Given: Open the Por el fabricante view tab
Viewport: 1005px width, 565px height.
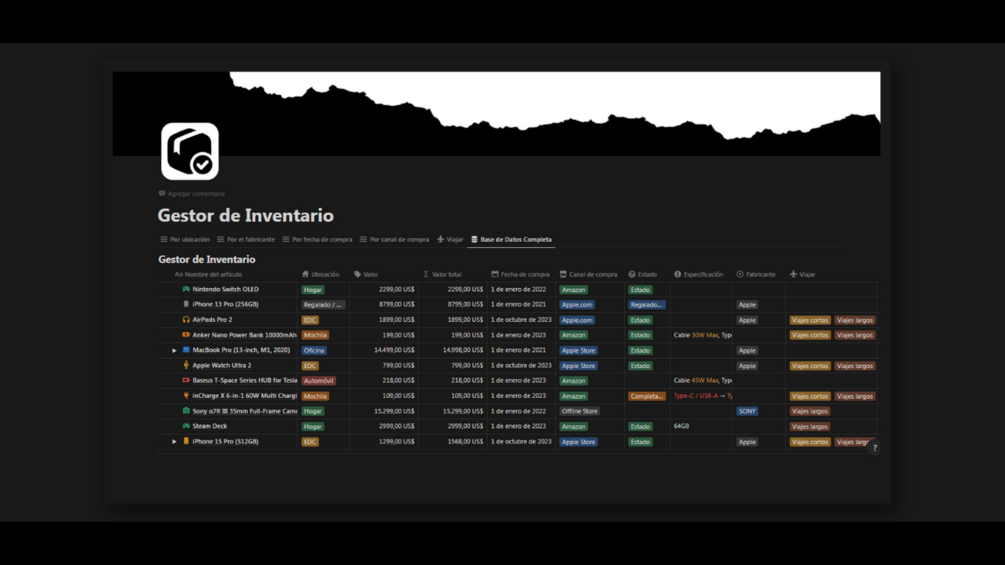Looking at the screenshot, I should [245, 240].
